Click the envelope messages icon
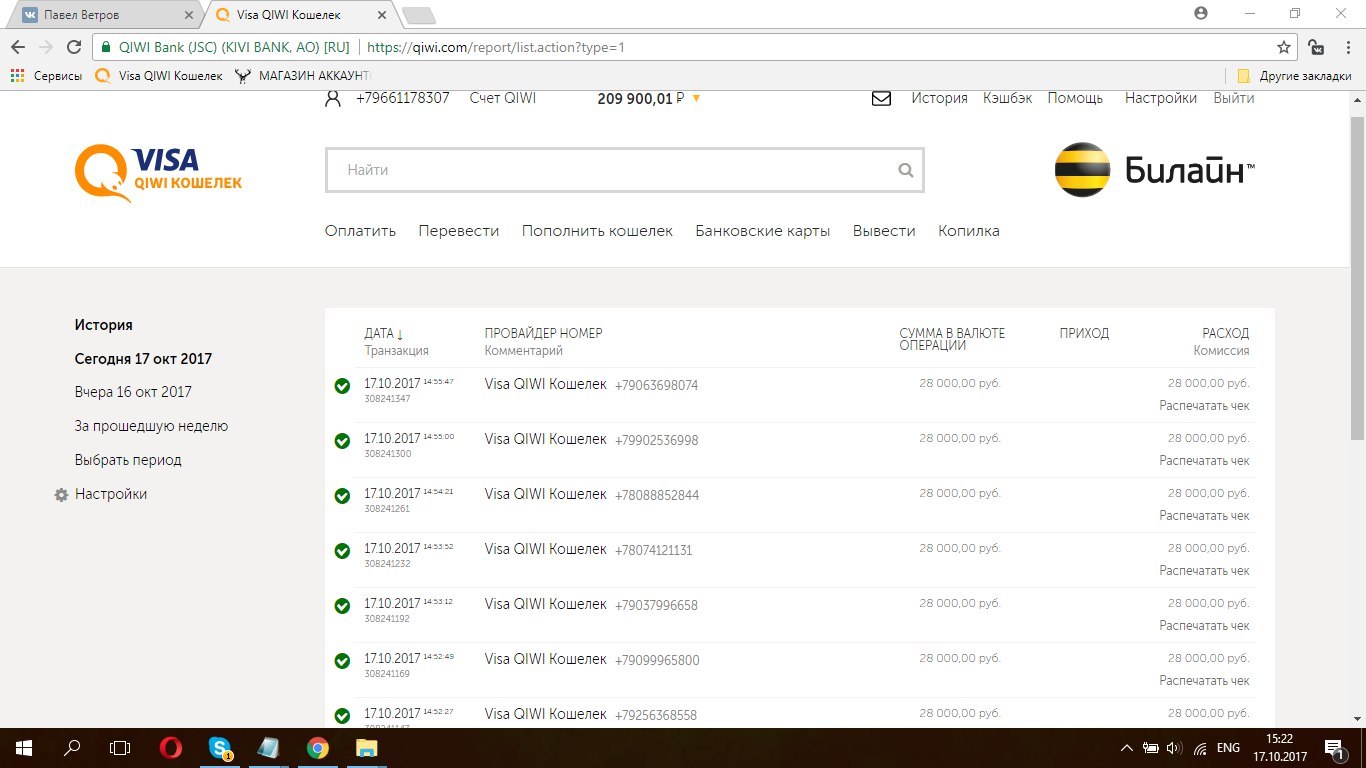Screen dimensions: 1366x768 click(881, 99)
